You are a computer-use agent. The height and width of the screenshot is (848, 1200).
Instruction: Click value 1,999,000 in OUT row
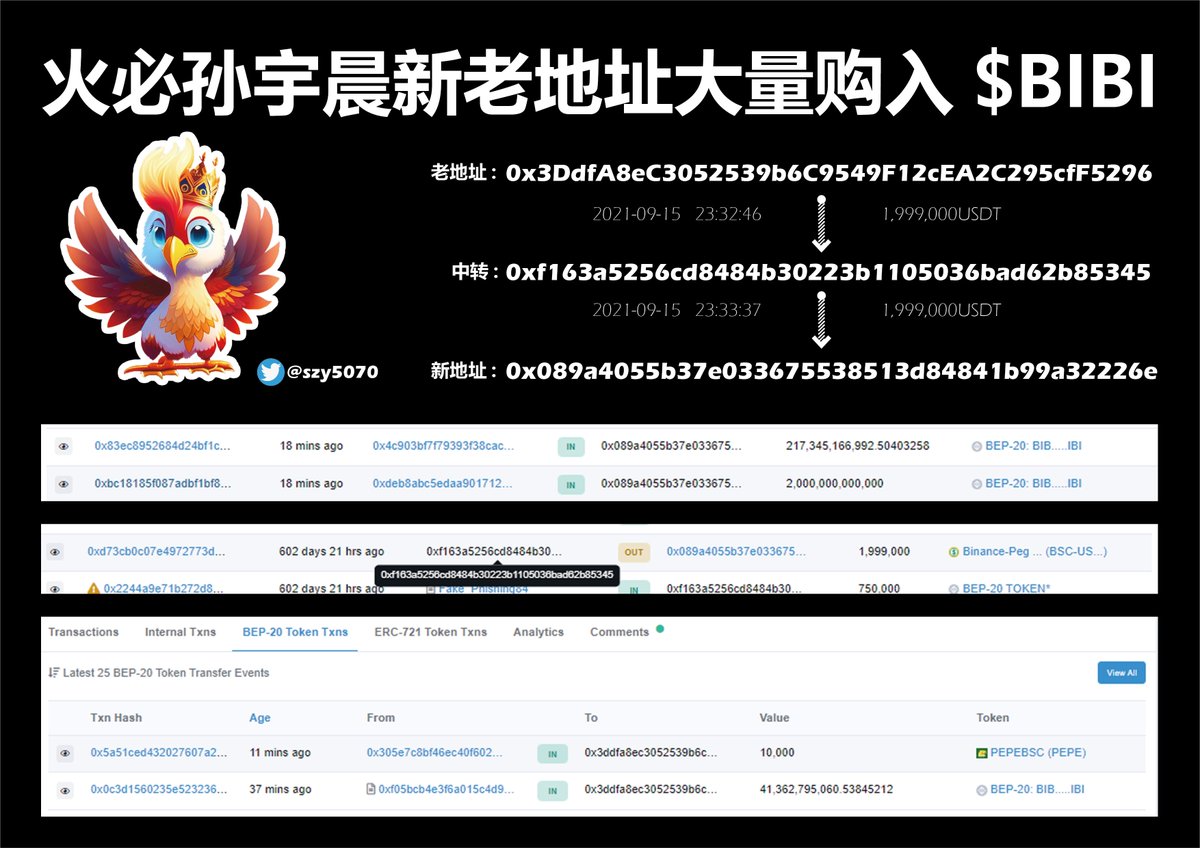point(884,552)
